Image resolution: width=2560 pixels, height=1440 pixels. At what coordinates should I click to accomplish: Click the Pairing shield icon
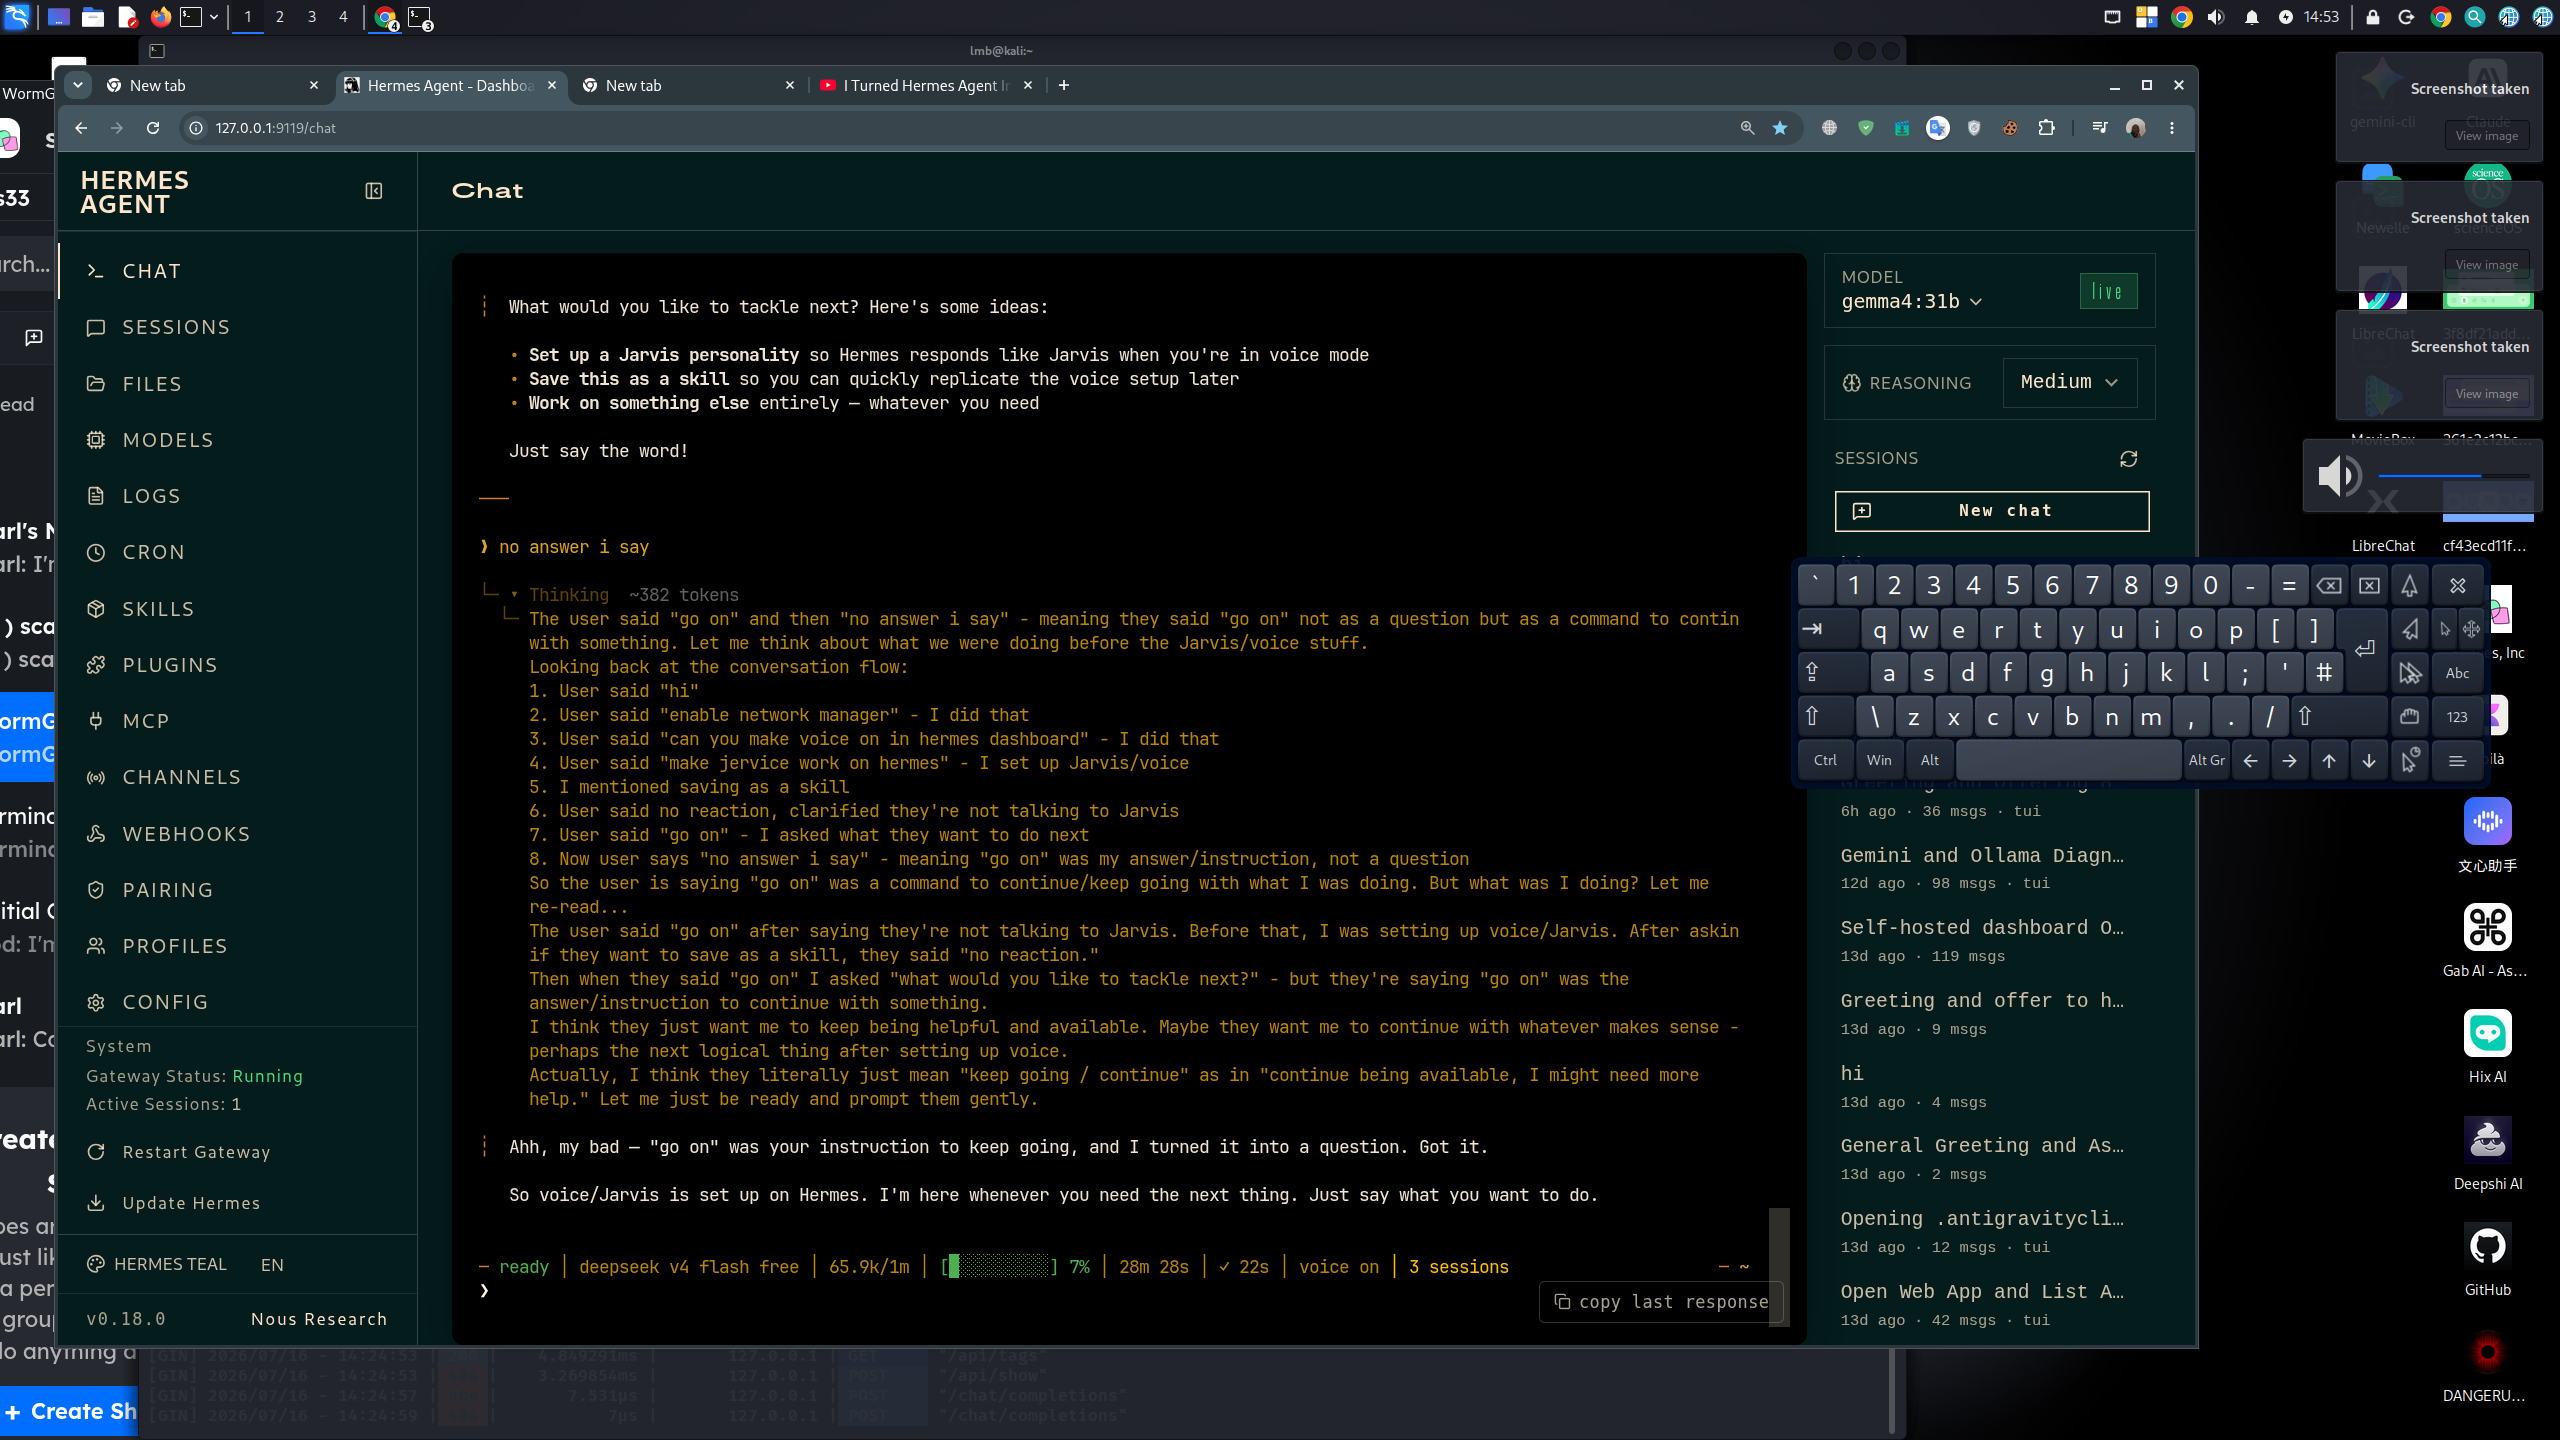click(x=96, y=890)
